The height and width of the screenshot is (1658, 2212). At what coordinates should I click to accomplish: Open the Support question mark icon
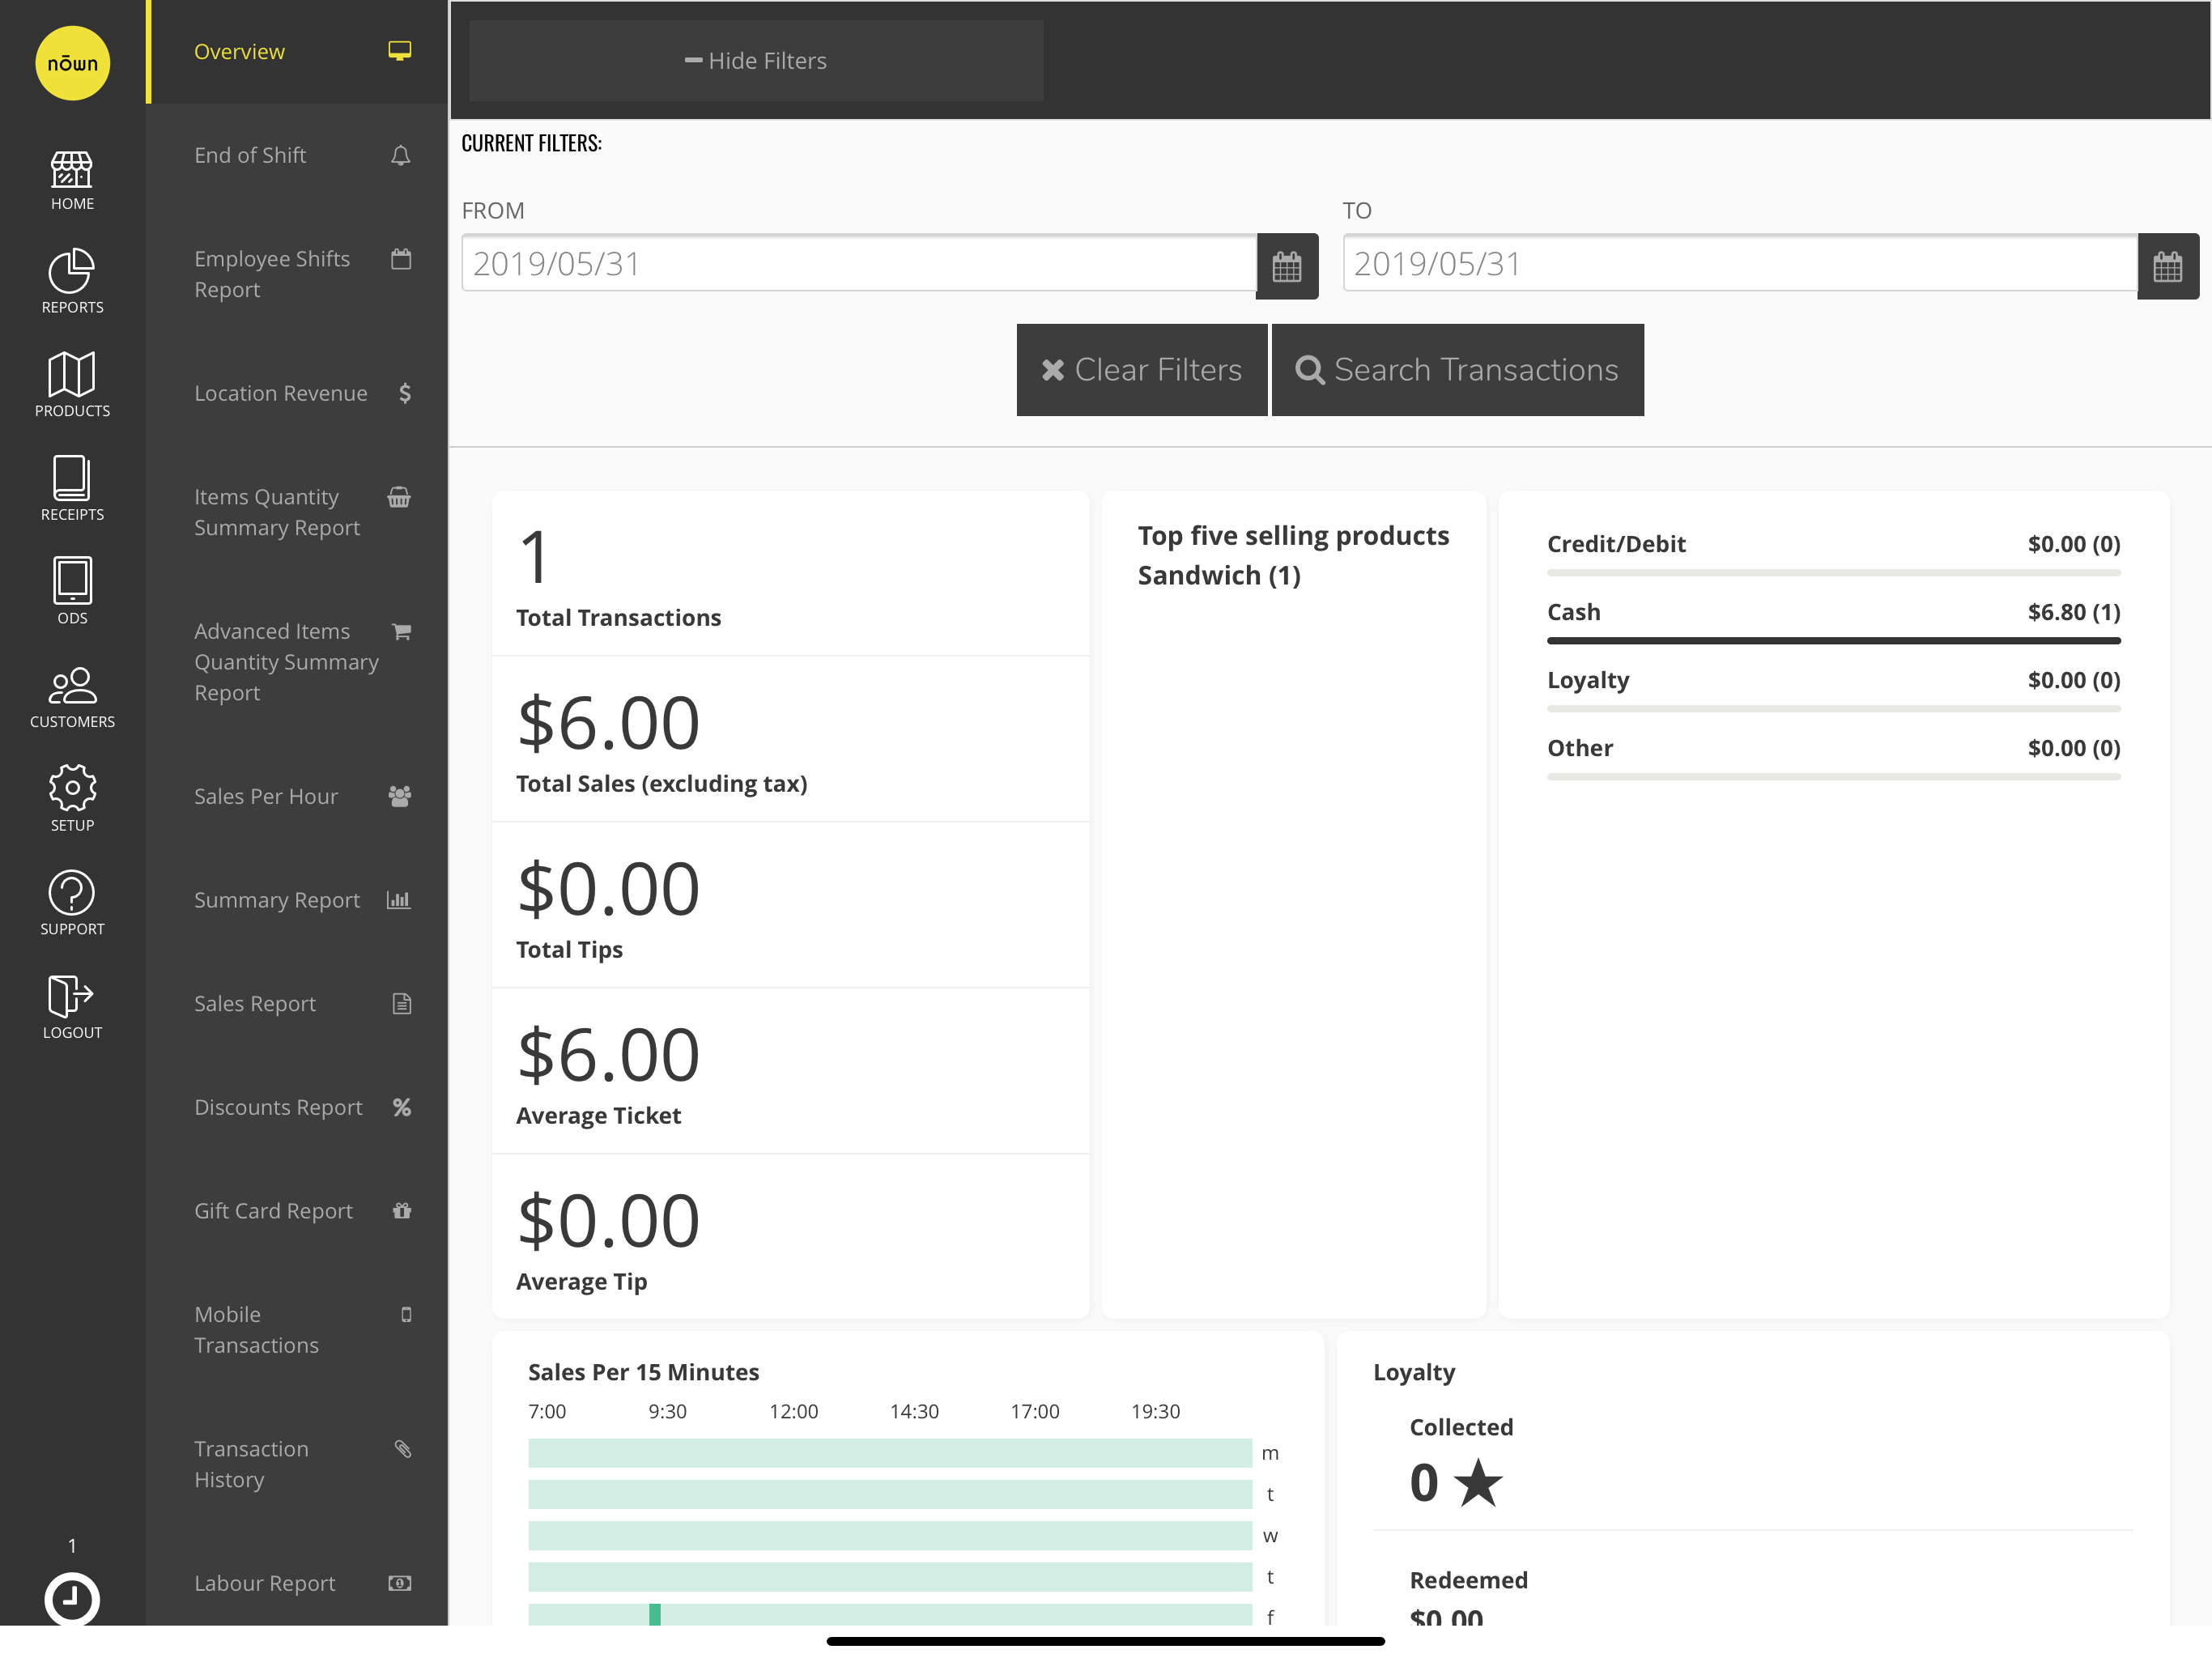[72, 892]
